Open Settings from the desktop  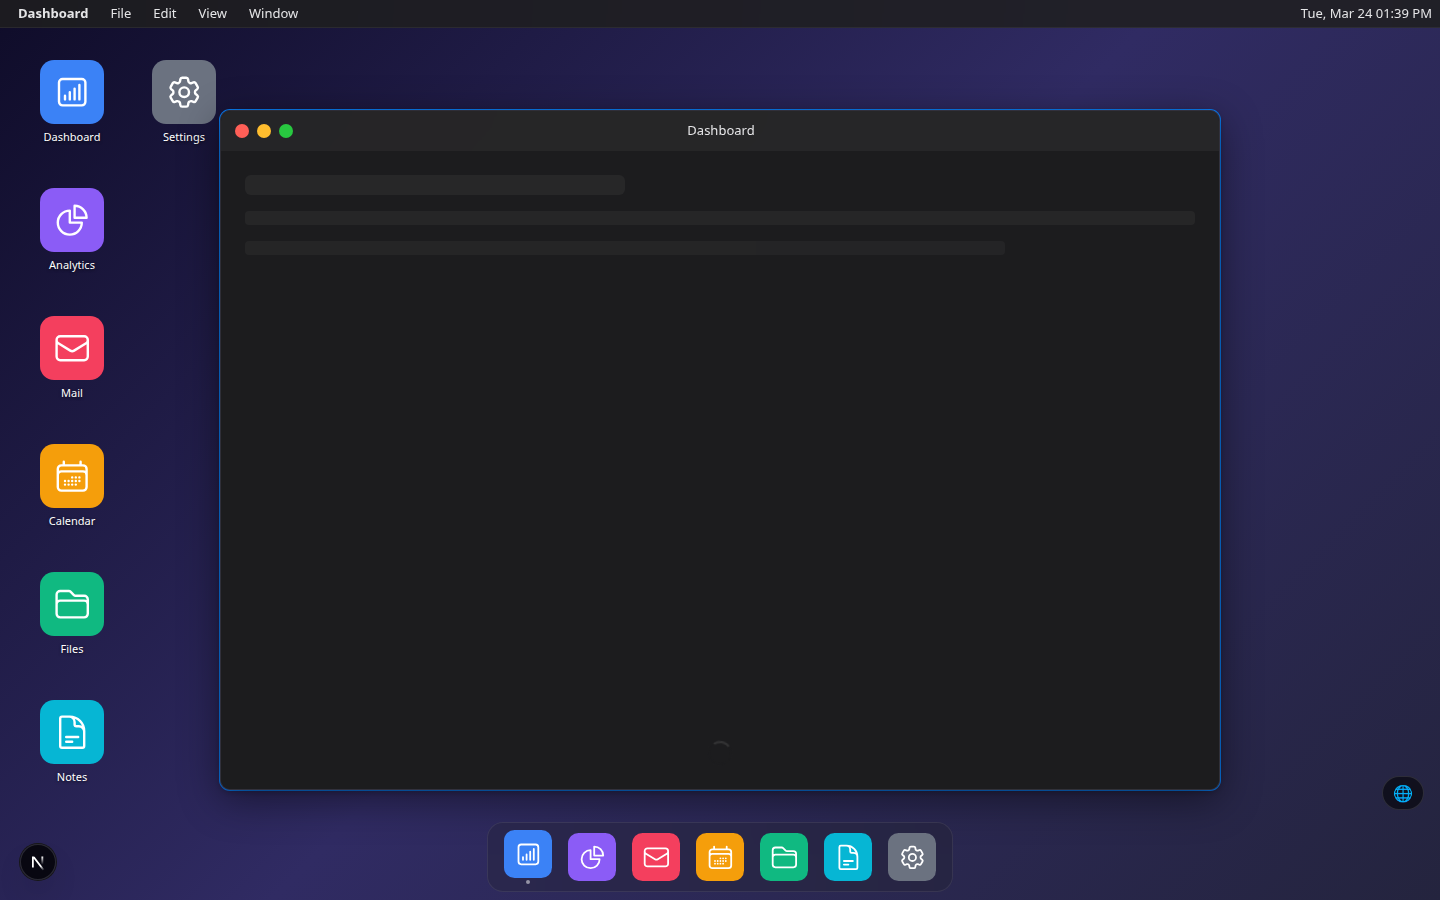(183, 91)
